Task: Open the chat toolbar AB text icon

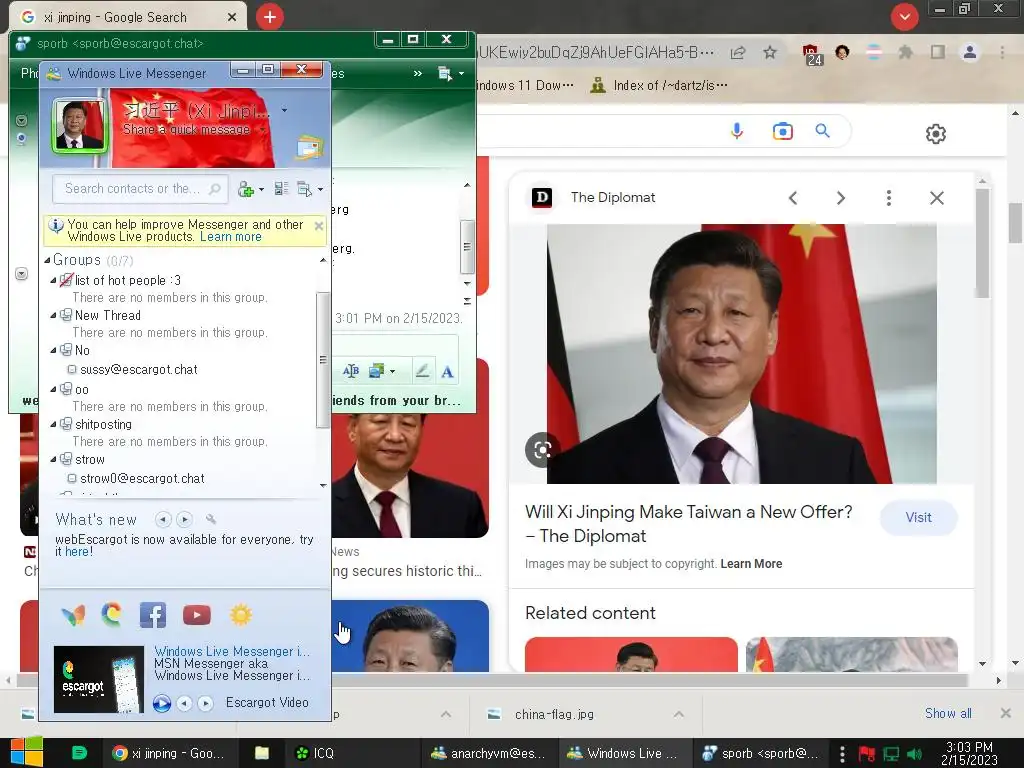Action: click(x=351, y=372)
